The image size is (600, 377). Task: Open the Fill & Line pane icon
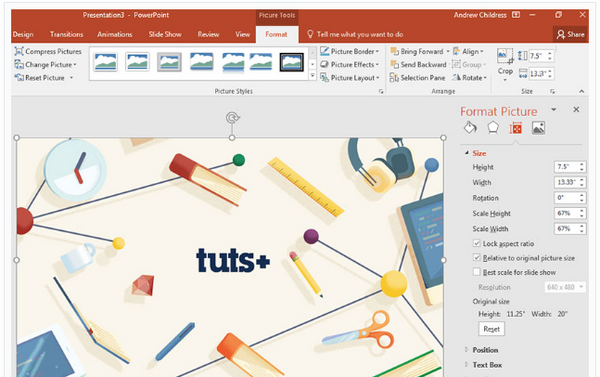pyautogui.click(x=470, y=127)
